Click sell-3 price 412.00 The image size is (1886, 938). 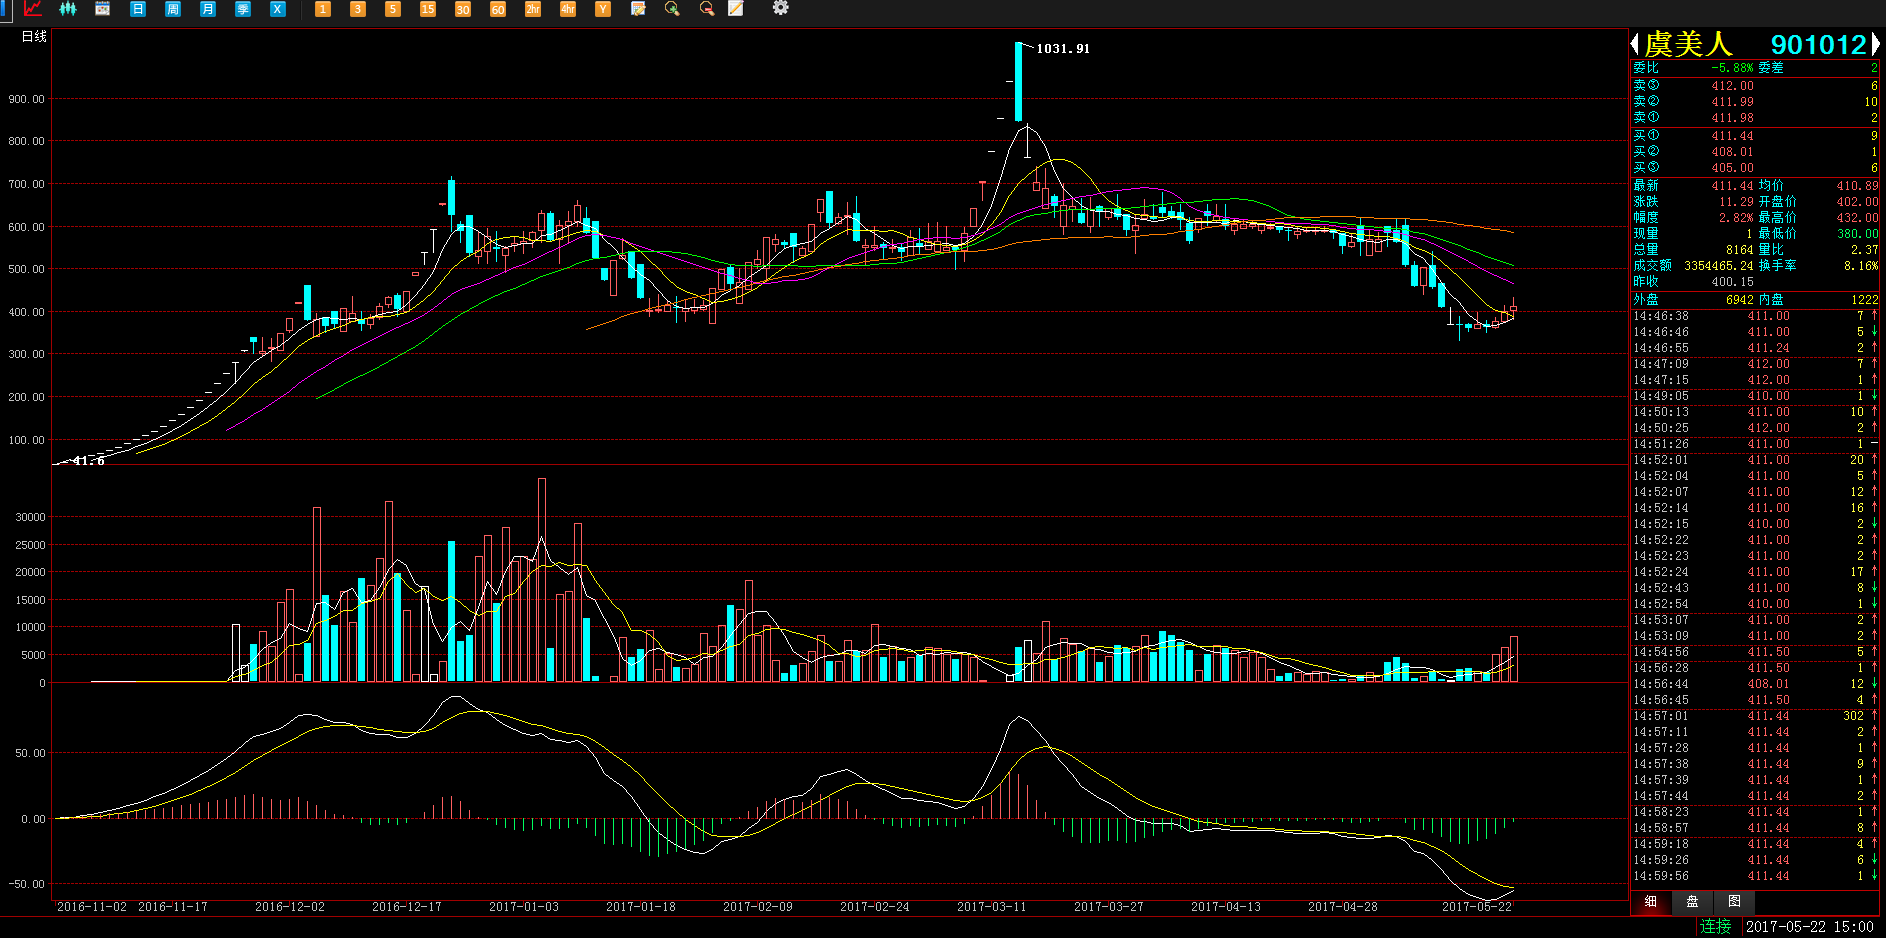point(1732,86)
